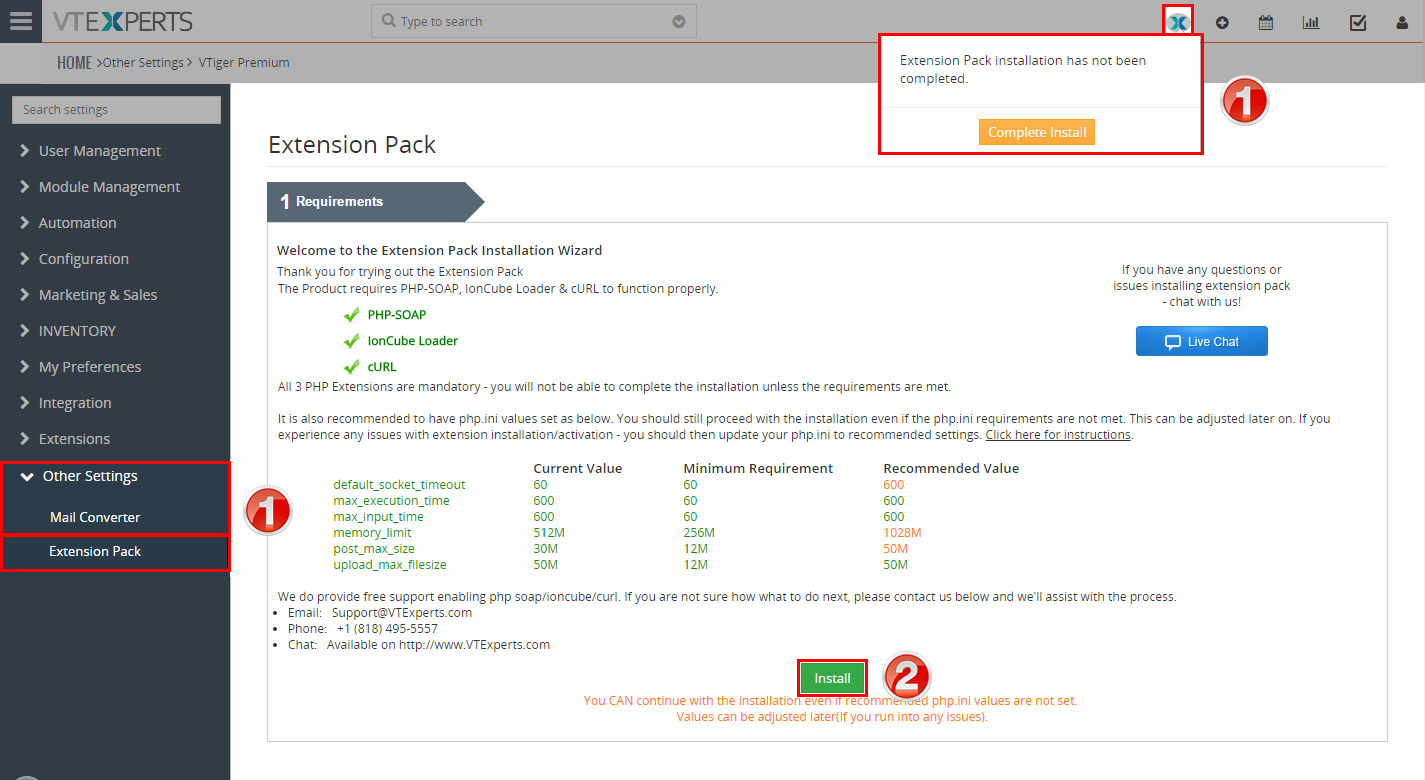Click the Current Value column header
Screen dimensions: 1425x780
click(x=578, y=468)
